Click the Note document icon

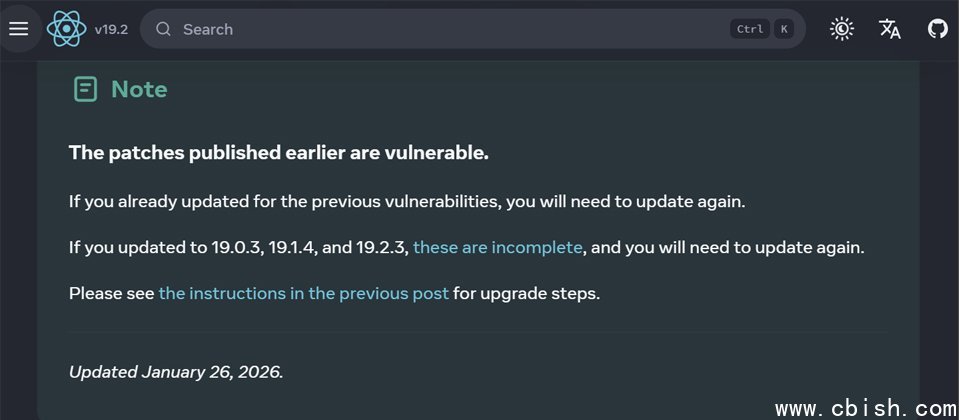[x=86, y=89]
